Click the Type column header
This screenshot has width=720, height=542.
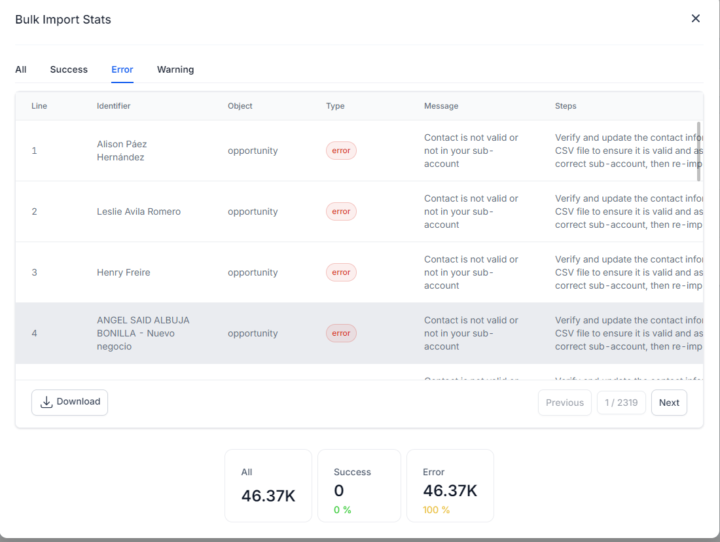(335, 106)
